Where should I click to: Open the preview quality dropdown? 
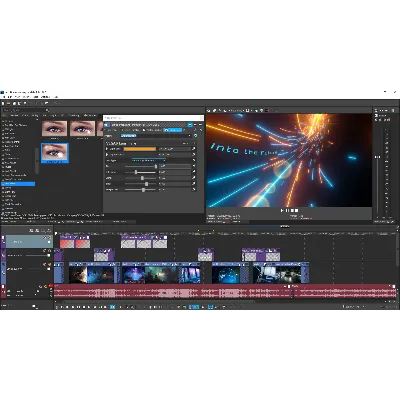(236, 110)
